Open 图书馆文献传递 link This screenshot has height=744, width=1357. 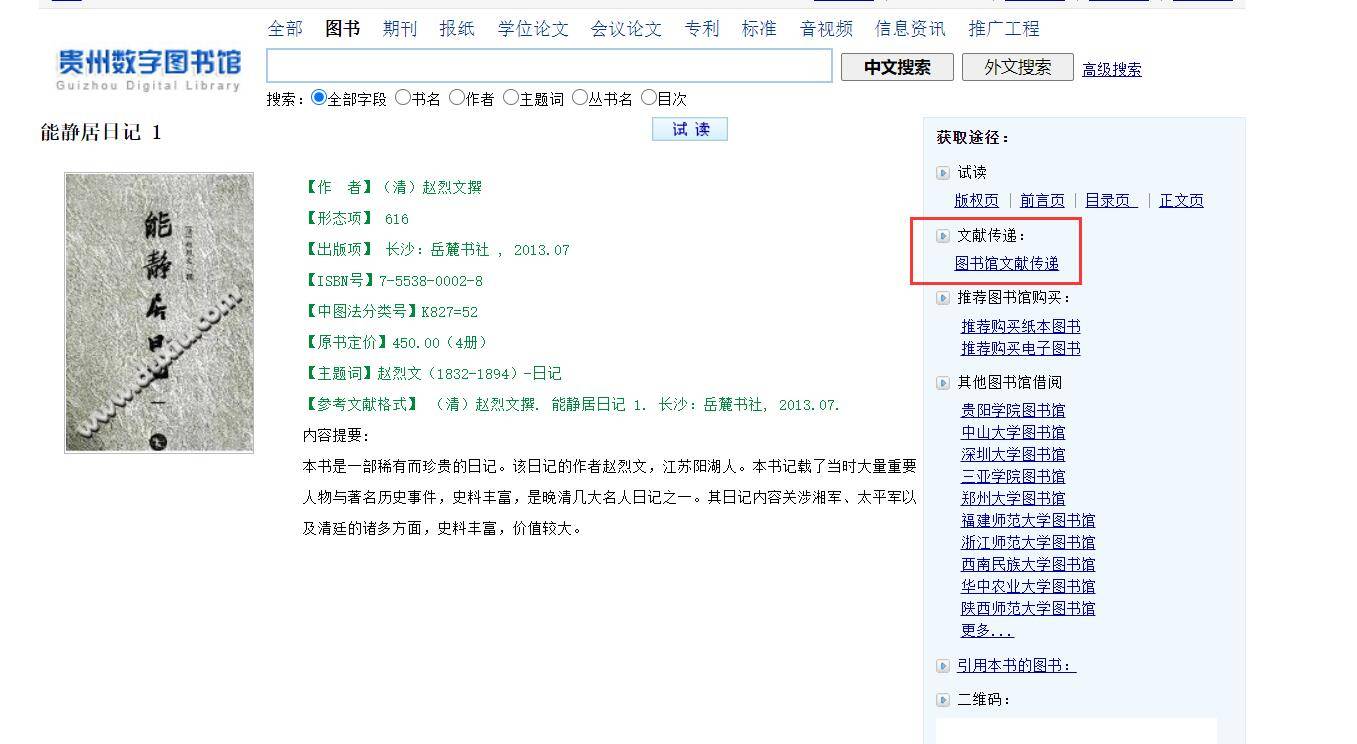point(1006,263)
